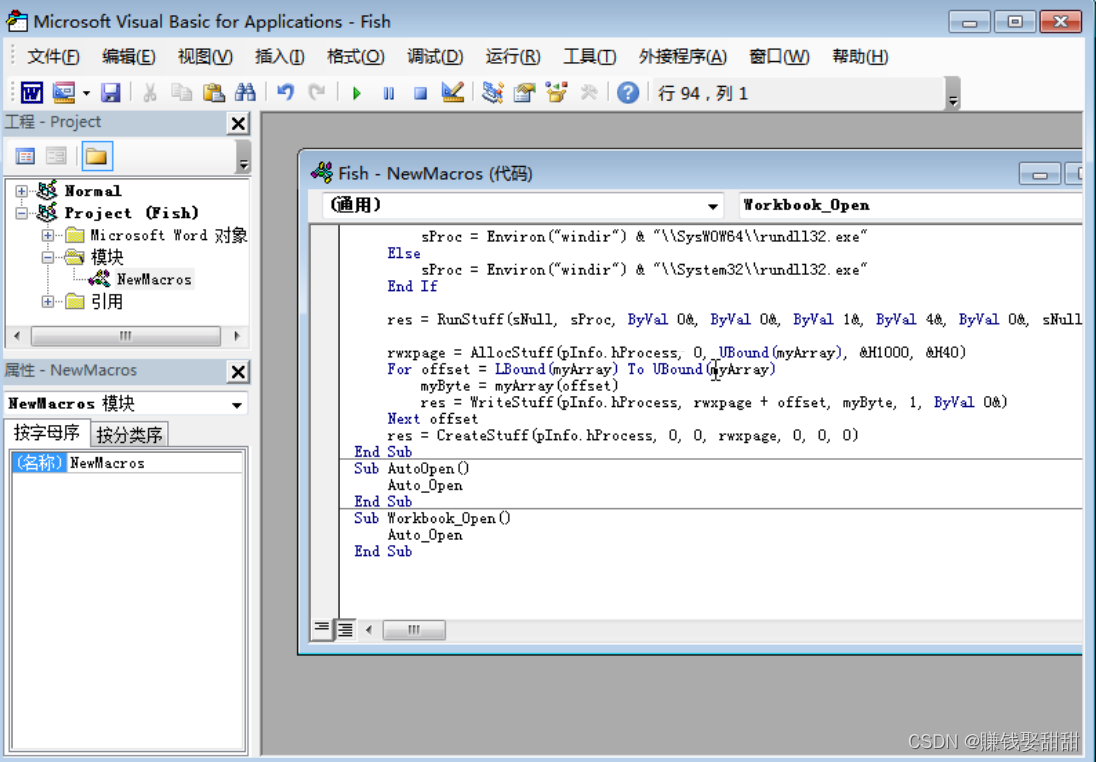1096x762 pixels.
Task: Click the Redo arrow icon
Action: tap(317, 92)
